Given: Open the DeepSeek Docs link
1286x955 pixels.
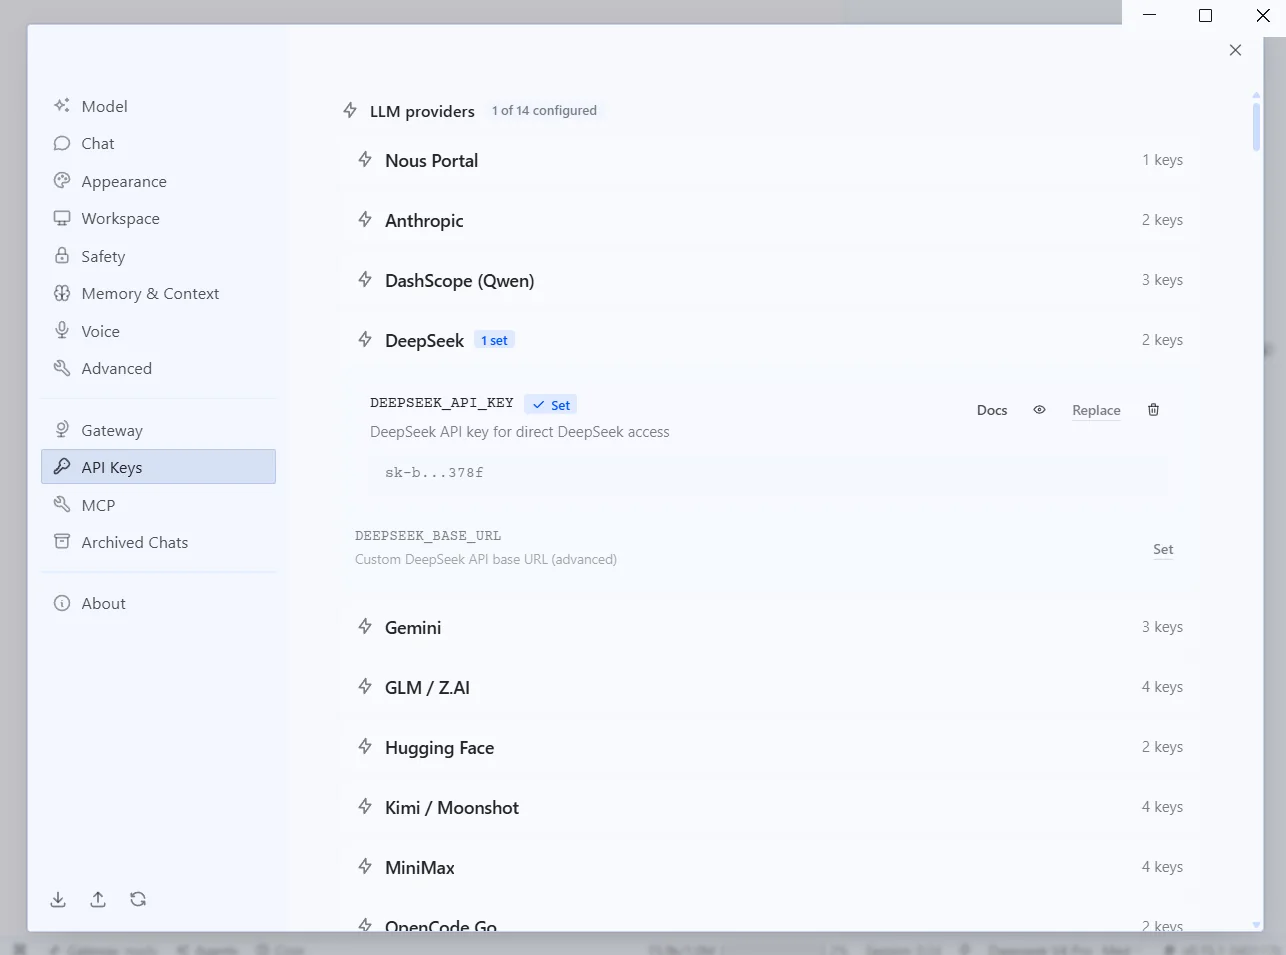Looking at the screenshot, I should tap(992, 410).
